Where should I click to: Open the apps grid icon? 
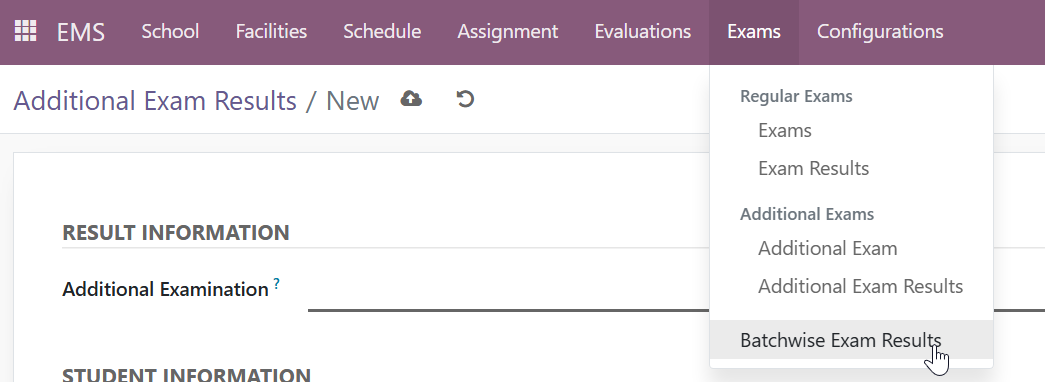click(25, 31)
